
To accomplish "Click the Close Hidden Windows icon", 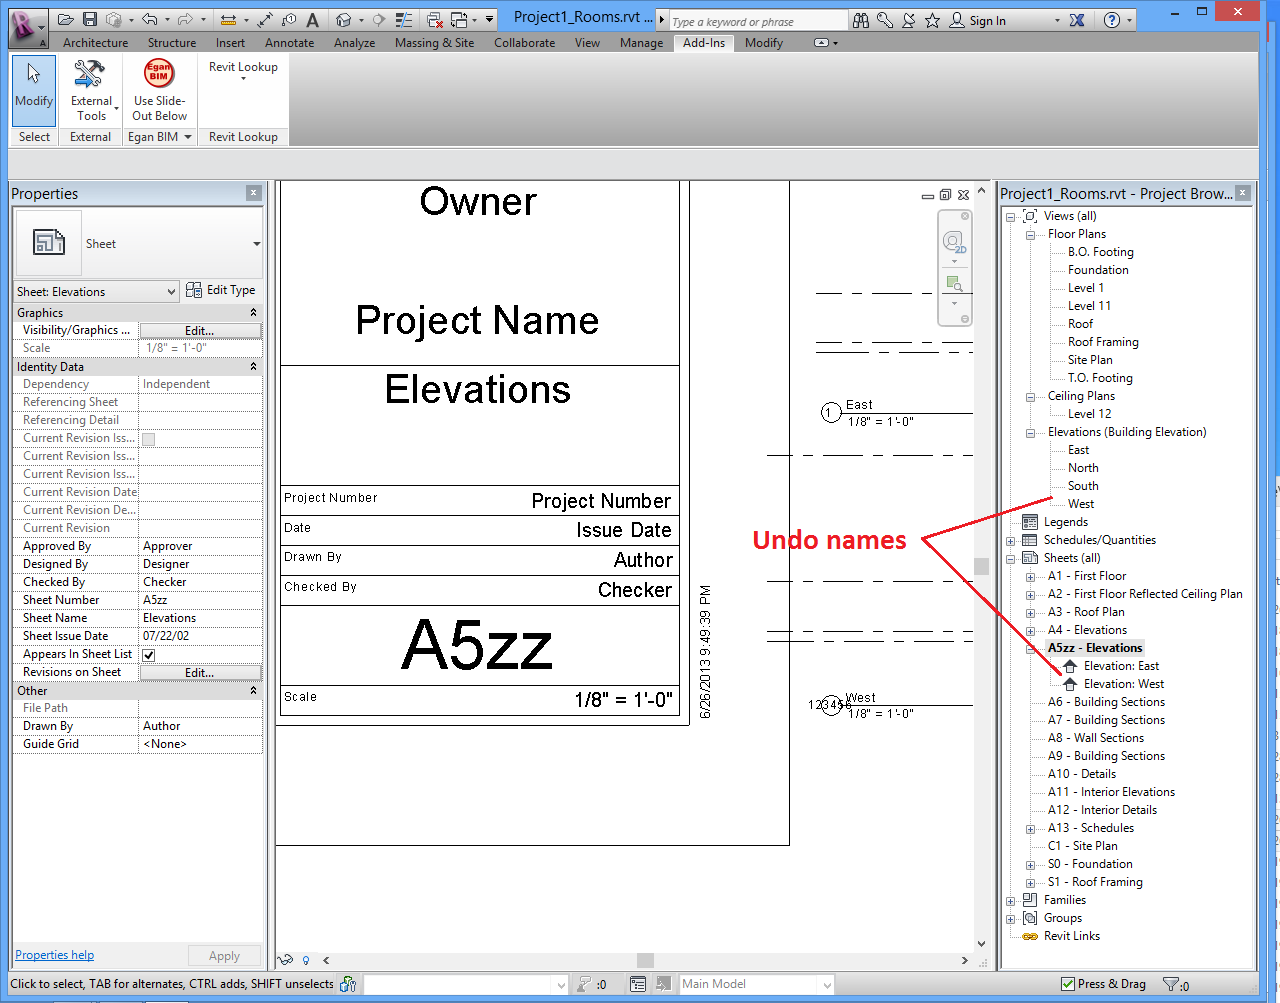I will 434,20.
